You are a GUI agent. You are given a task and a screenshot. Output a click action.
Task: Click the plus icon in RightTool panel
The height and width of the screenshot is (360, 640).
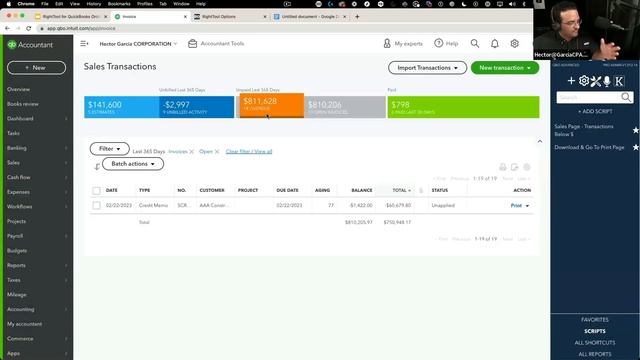pyautogui.click(x=571, y=81)
